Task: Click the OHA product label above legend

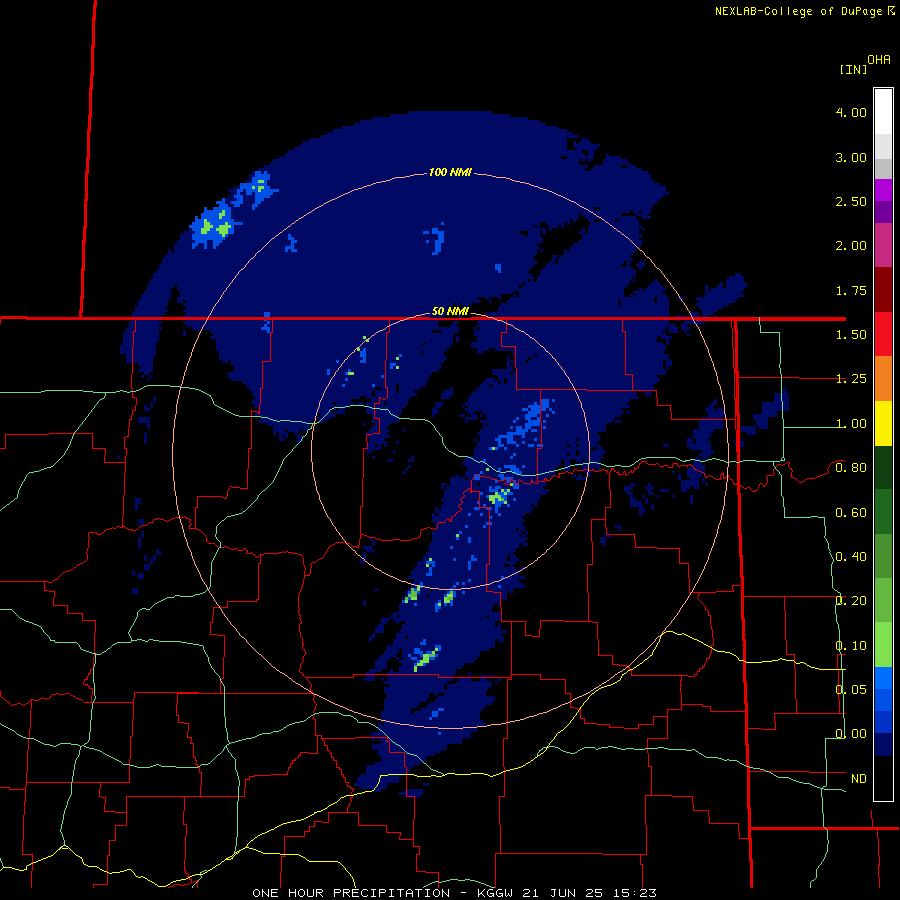Action: coord(879,59)
